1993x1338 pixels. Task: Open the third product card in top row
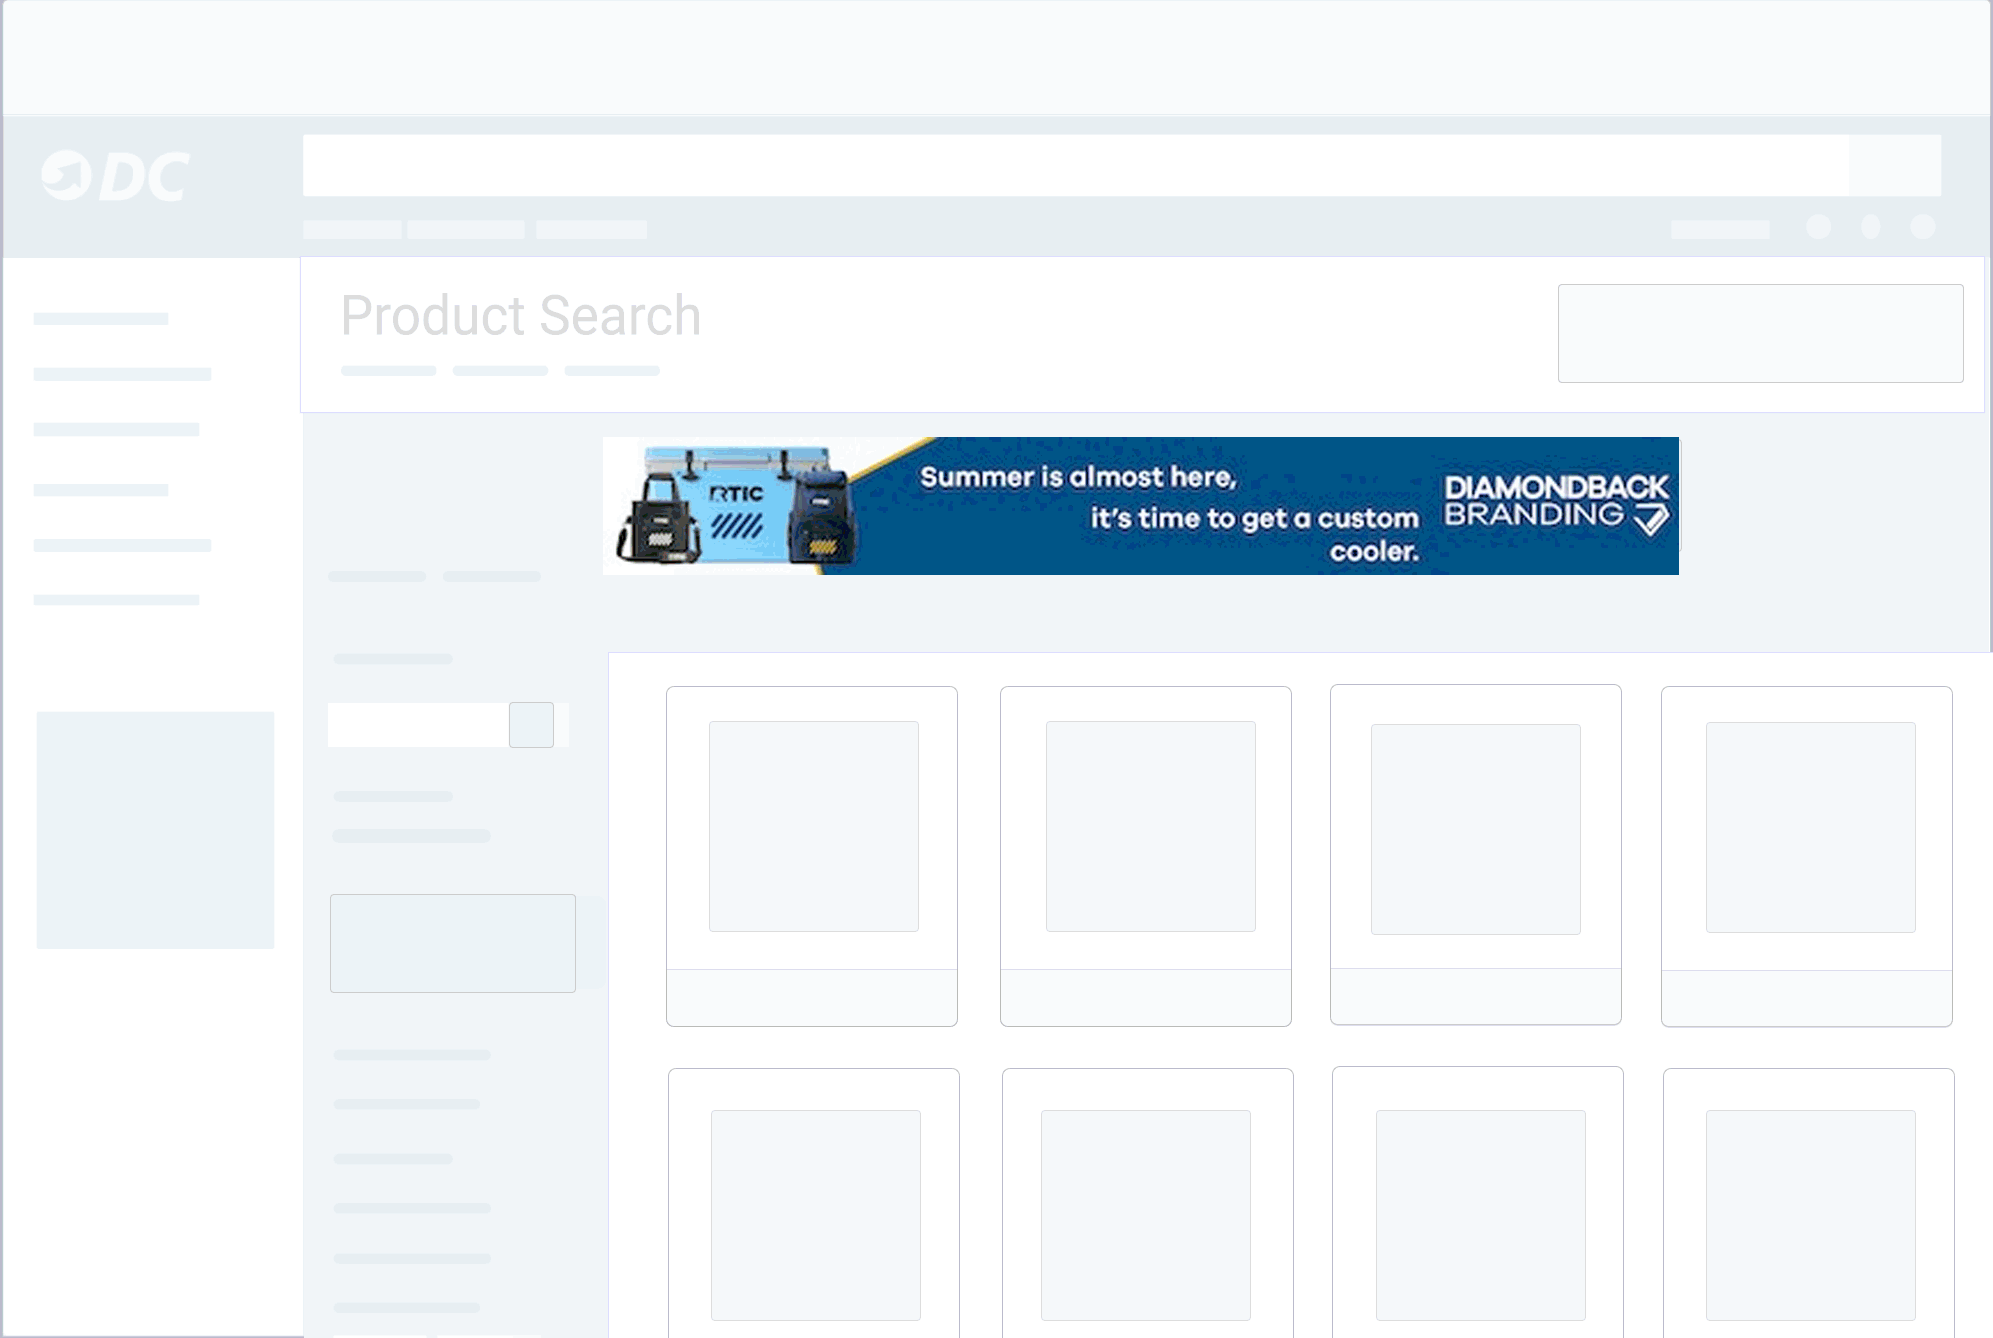pos(1476,854)
